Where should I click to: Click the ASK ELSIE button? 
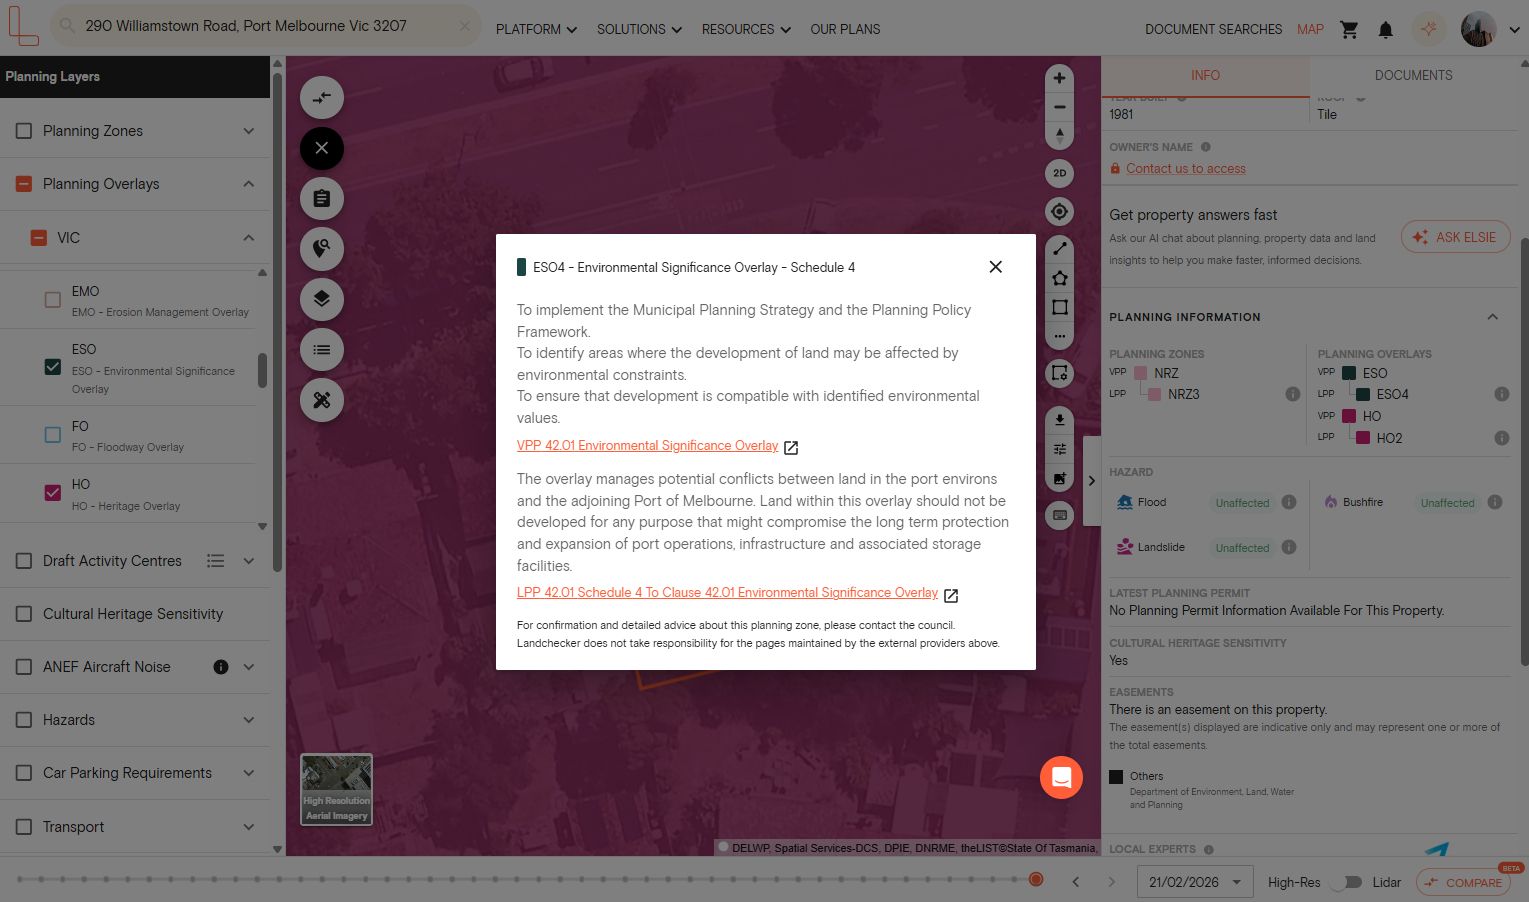click(x=1455, y=237)
